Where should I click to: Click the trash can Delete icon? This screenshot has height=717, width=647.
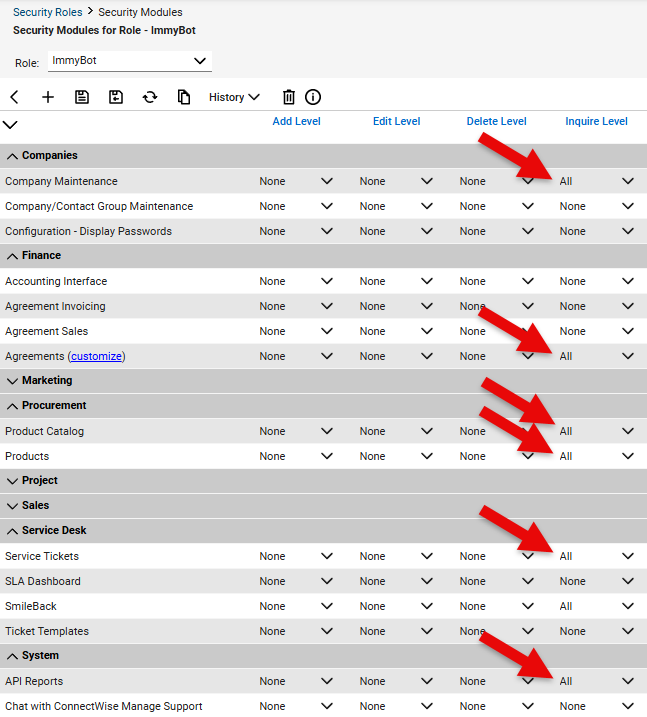289,97
